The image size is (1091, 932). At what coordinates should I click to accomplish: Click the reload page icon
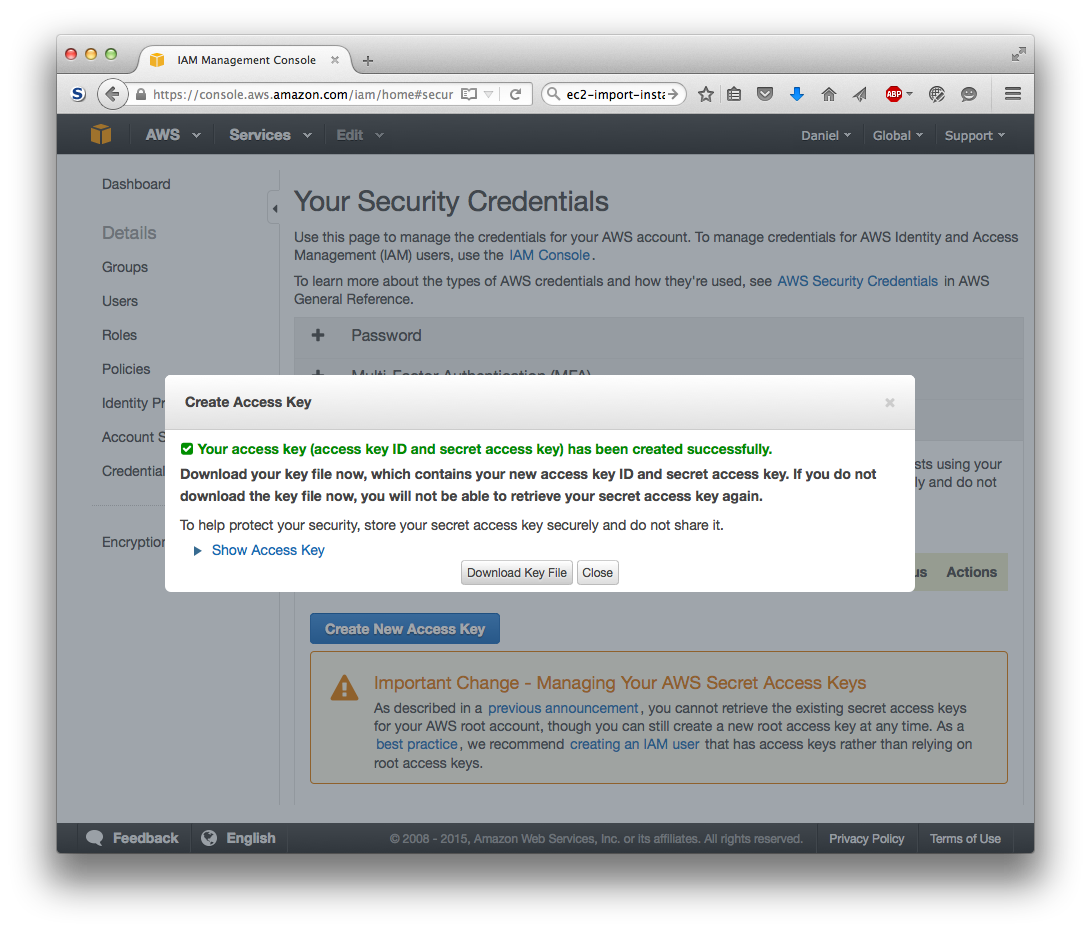click(x=516, y=94)
